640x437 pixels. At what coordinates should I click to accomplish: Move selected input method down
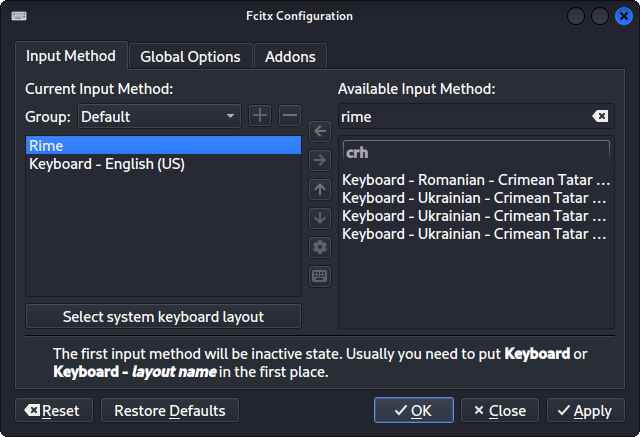320,218
